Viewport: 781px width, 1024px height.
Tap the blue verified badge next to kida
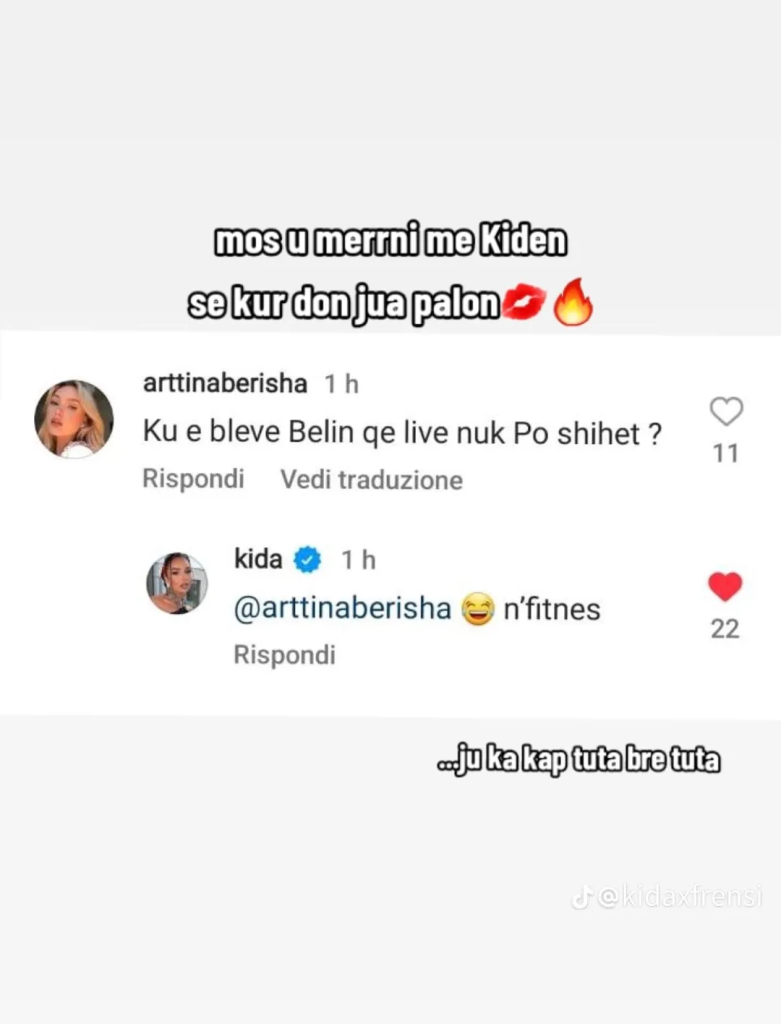[x=307, y=560]
